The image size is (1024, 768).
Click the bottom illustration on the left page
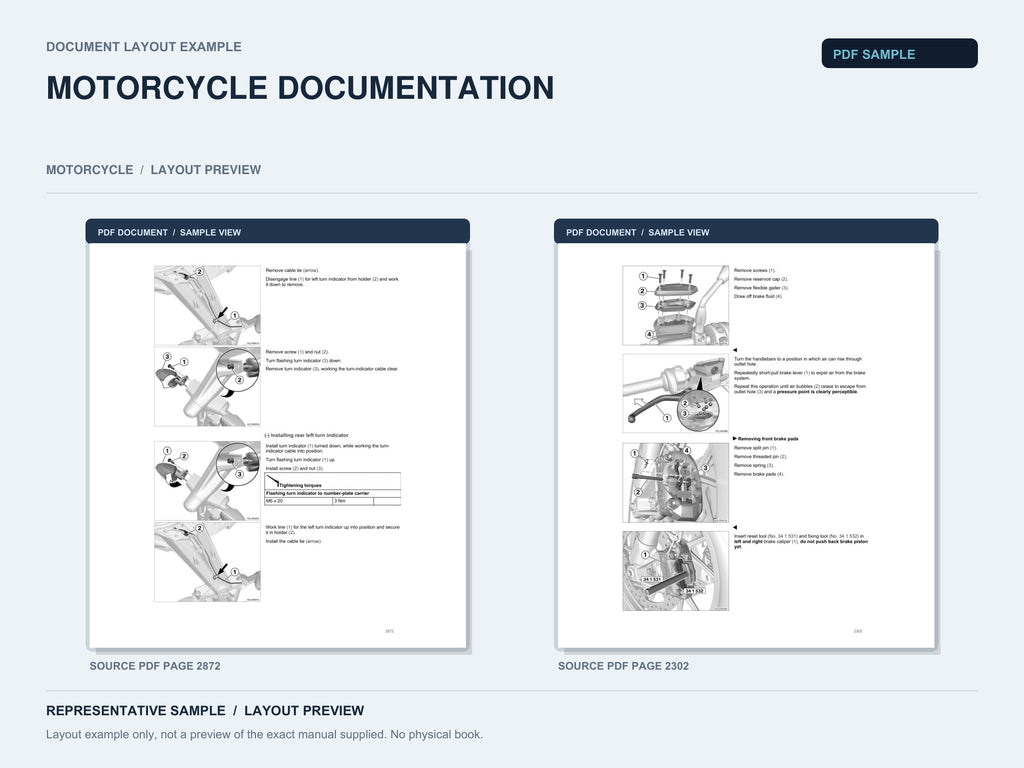click(x=207, y=562)
